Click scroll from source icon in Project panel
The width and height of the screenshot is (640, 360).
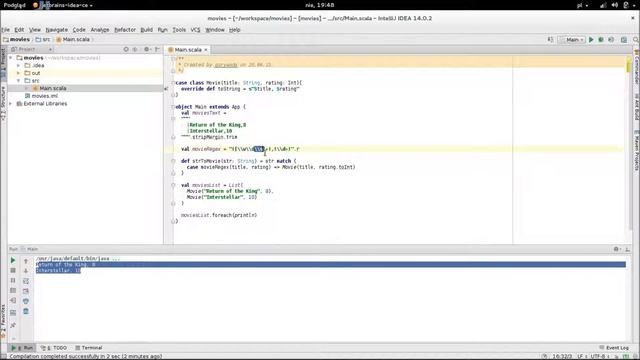126,49
